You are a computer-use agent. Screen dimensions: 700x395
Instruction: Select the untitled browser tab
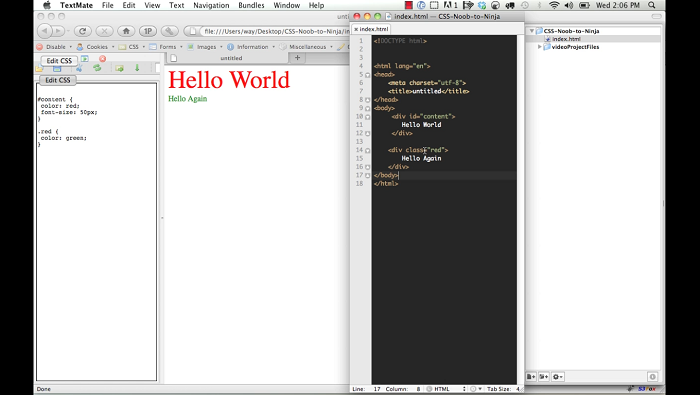coord(228,58)
